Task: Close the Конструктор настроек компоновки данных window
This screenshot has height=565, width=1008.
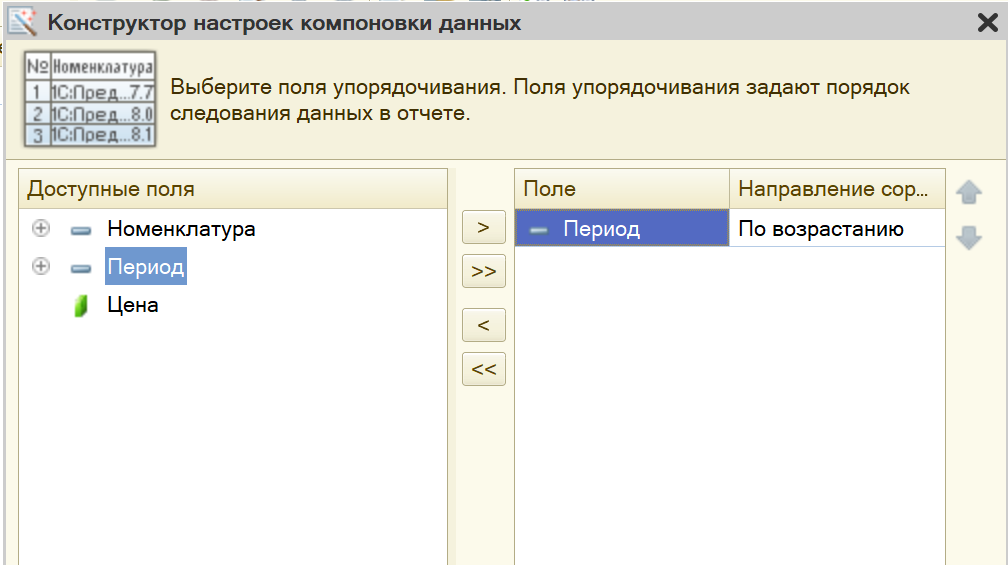Action: coord(987,22)
